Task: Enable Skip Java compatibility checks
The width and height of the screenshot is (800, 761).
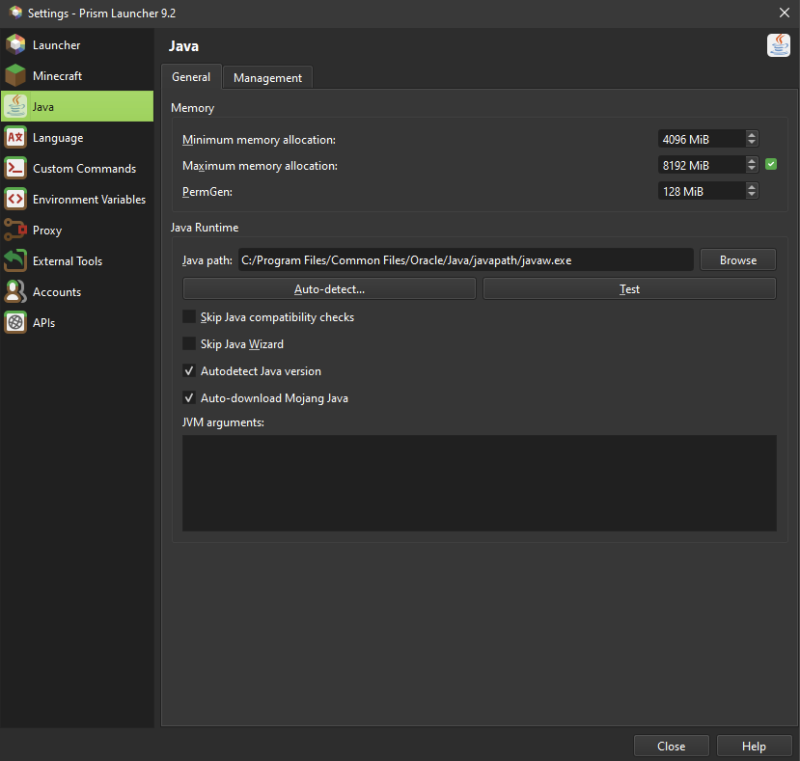Action: tap(189, 317)
